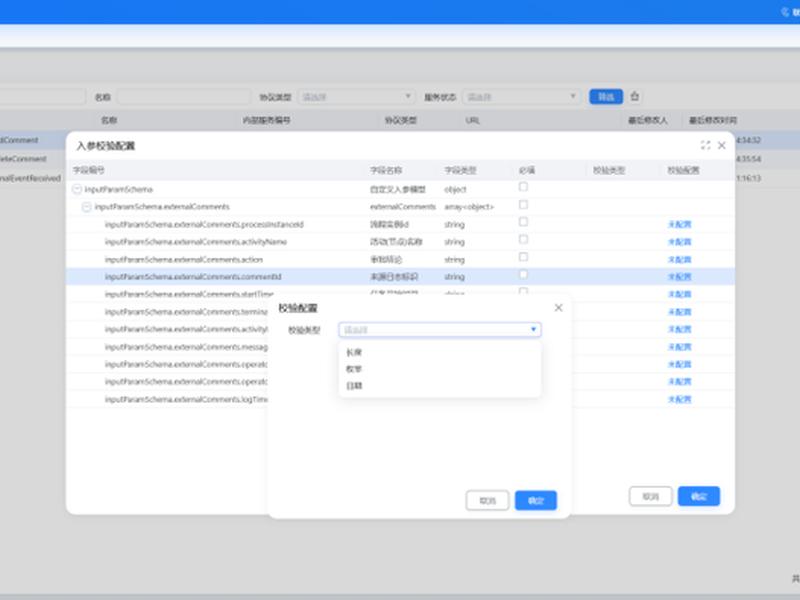Image resolution: width=800 pixels, height=600 pixels.
Task: Click the background row ending in nalEventReceived
Action: click(33, 178)
